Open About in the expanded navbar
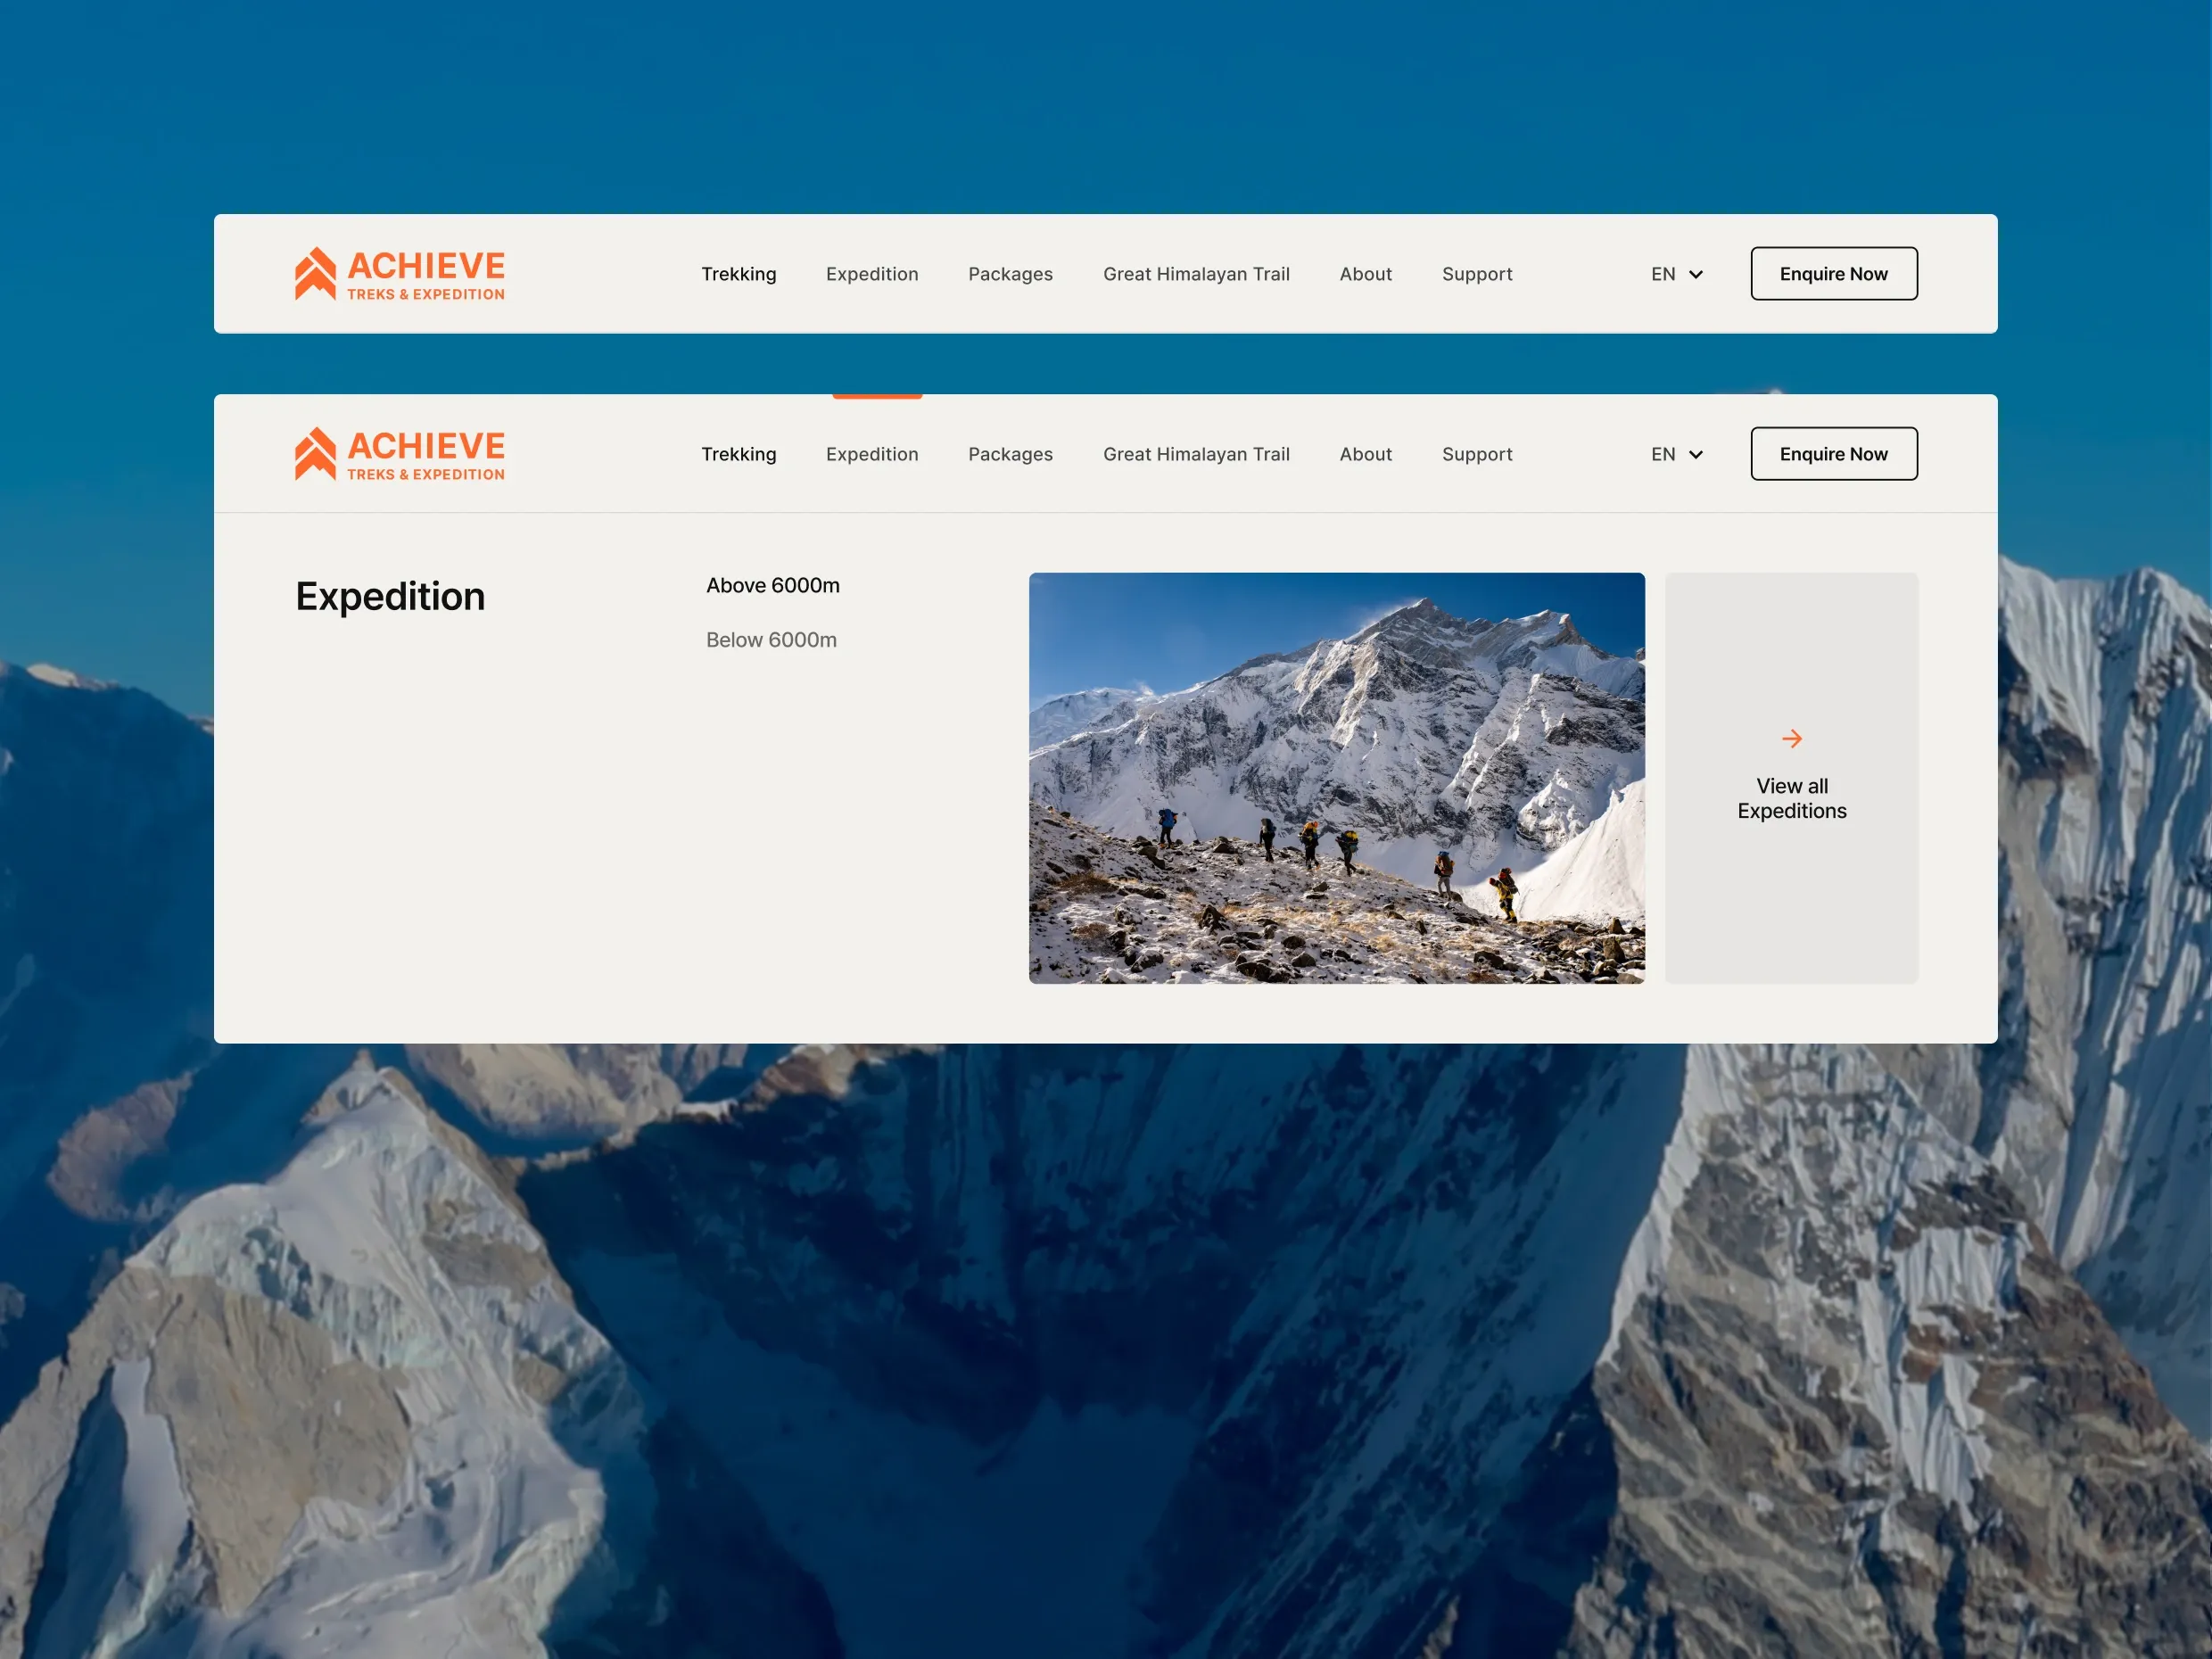This screenshot has width=2212, height=1659. click(1365, 454)
